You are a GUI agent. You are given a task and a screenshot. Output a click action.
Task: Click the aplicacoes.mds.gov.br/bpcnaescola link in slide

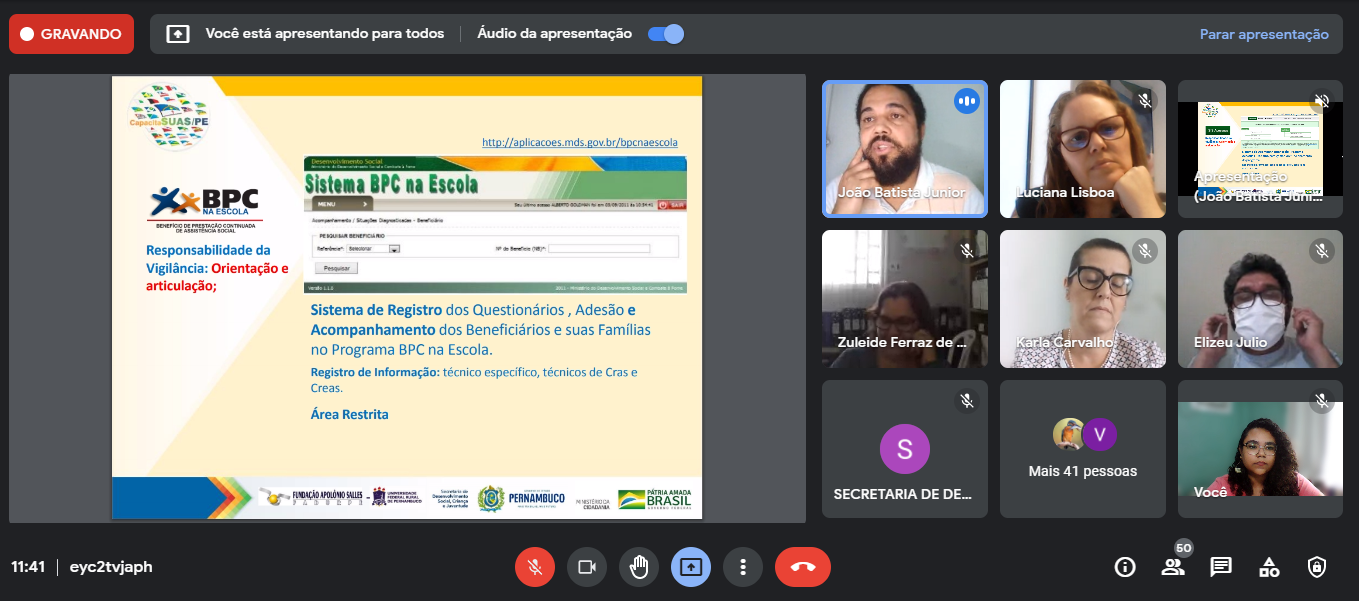tap(579, 142)
